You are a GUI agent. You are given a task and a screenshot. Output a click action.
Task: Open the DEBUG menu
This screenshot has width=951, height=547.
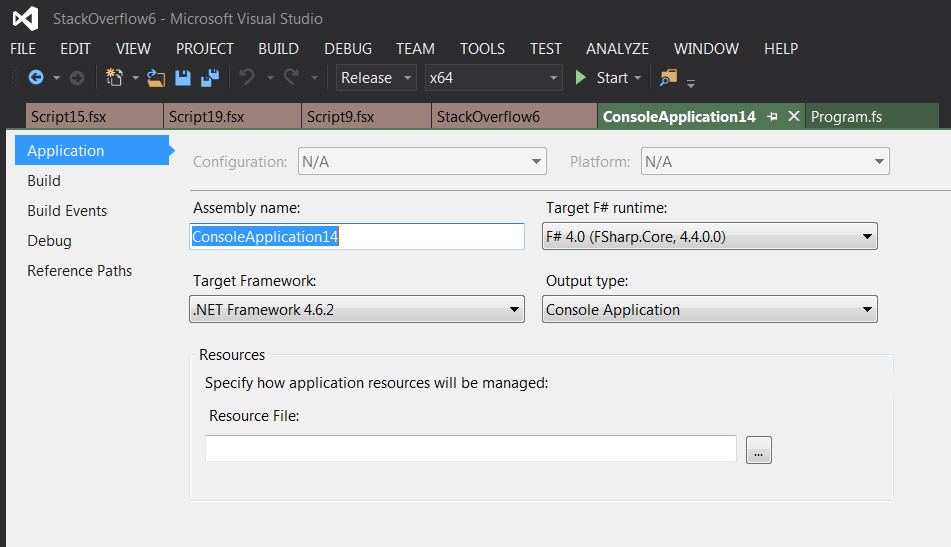(347, 48)
